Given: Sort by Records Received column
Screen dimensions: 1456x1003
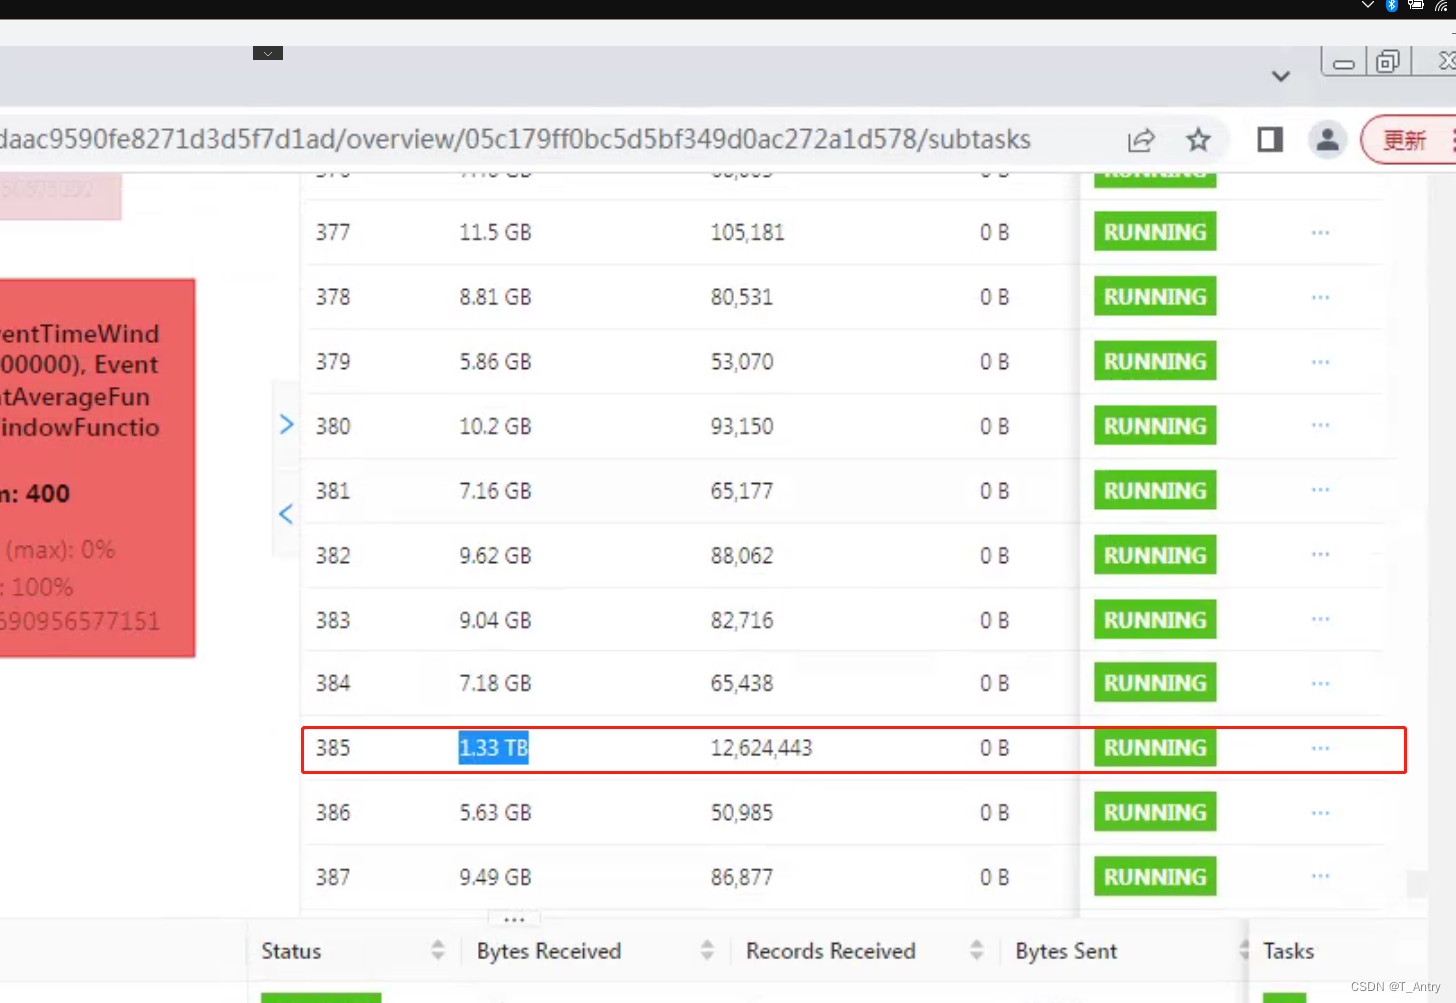Looking at the screenshot, I should 976,950.
